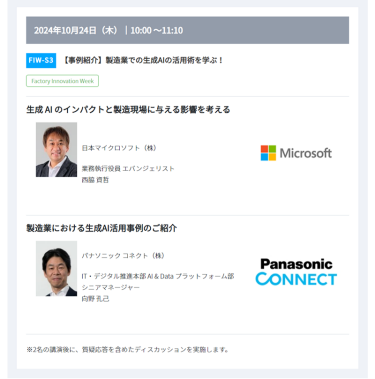Click the footnote about the post-talk discussion
This screenshot has height=379, width=375.
128,350
